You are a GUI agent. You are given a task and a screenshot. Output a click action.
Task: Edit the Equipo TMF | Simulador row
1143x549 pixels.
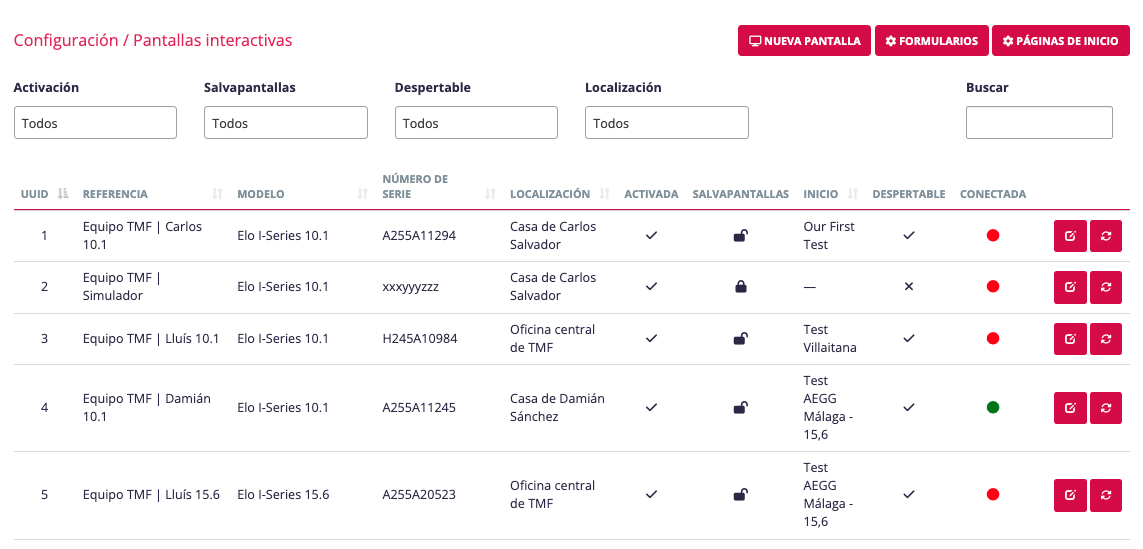click(x=1070, y=287)
